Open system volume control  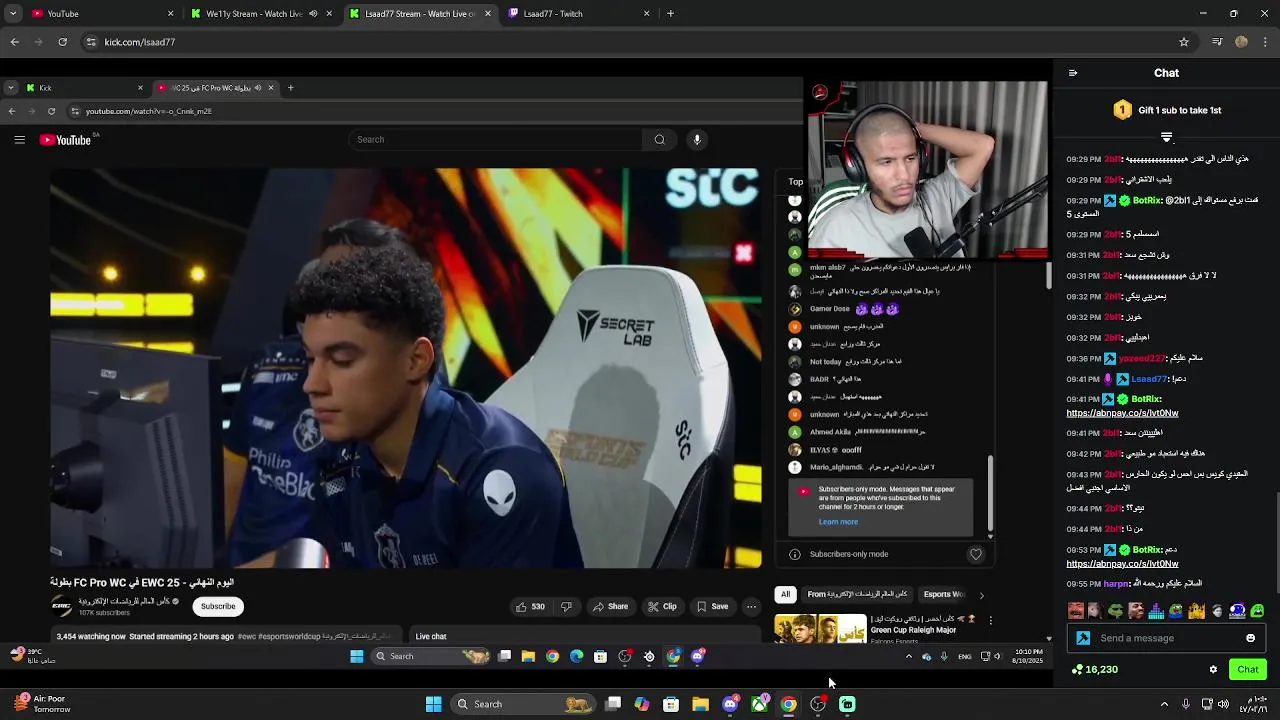coord(1223,704)
